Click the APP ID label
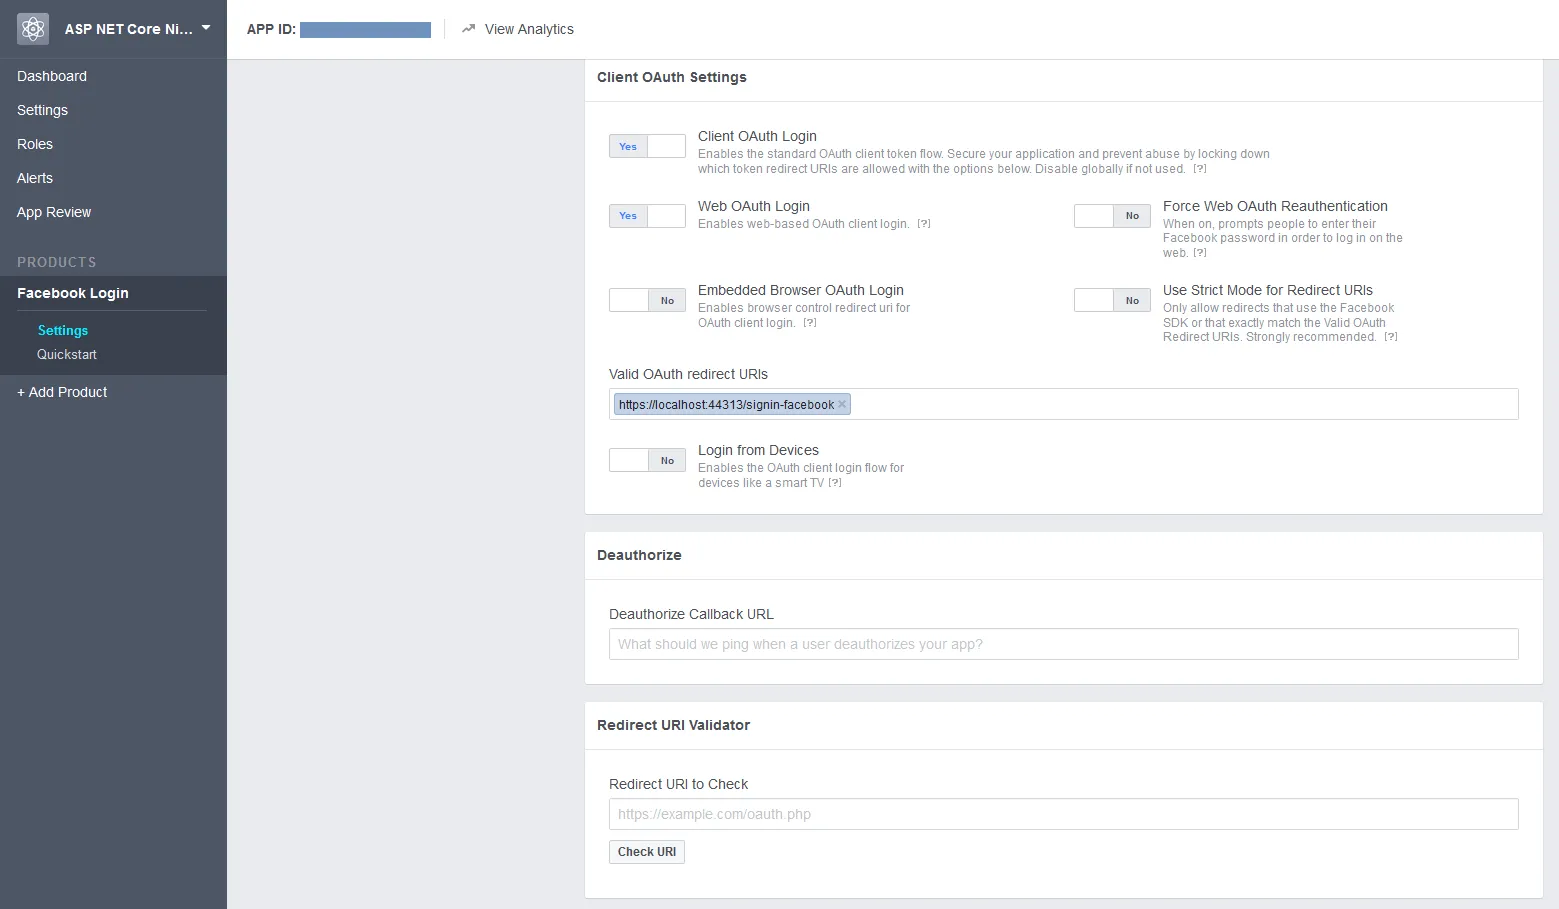Viewport: 1559px width, 909px height. pyautogui.click(x=271, y=29)
